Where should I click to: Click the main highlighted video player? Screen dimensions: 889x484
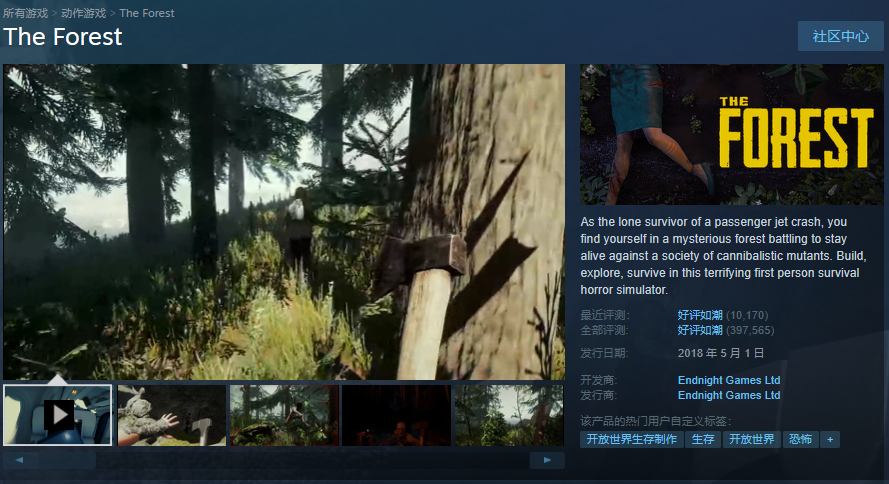coord(284,222)
